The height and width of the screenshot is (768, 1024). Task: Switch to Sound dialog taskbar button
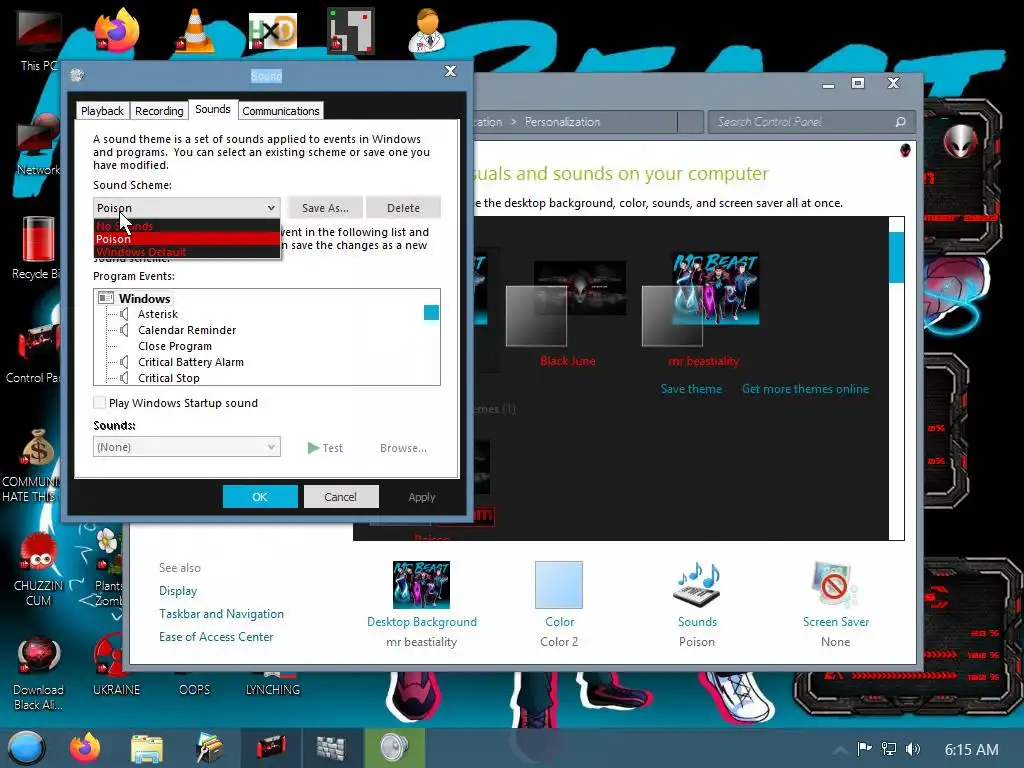(394, 748)
